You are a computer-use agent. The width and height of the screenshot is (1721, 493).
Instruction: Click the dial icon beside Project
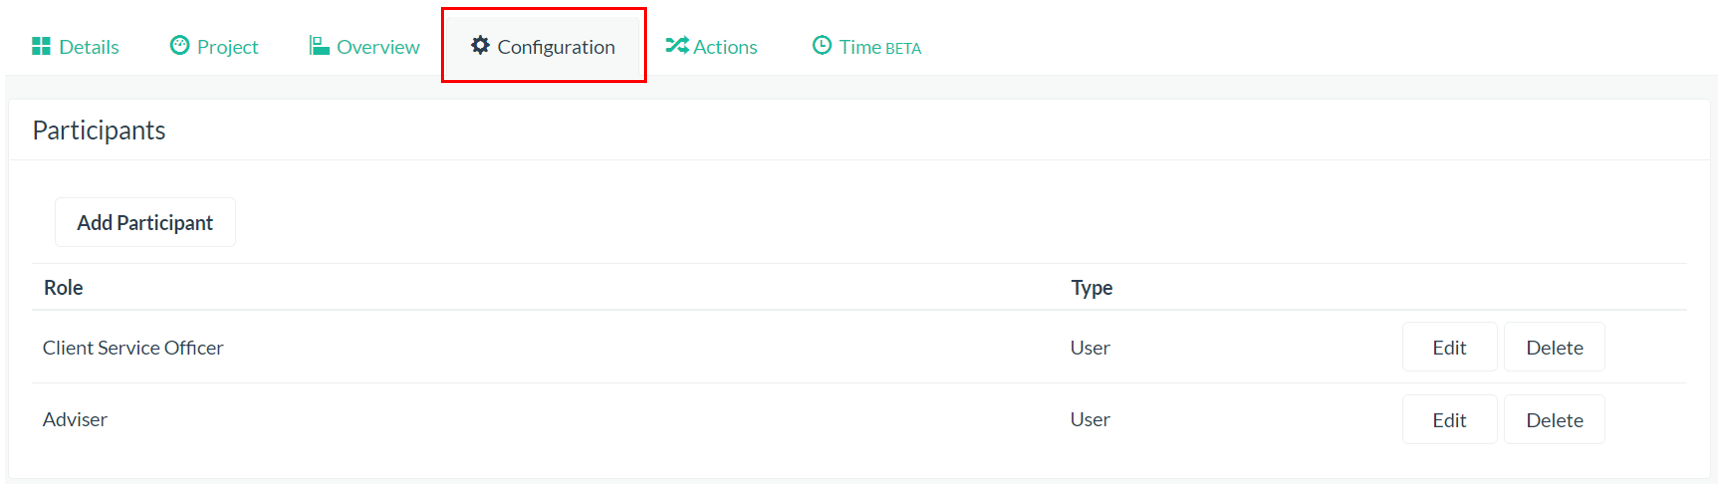click(x=180, y=45)
